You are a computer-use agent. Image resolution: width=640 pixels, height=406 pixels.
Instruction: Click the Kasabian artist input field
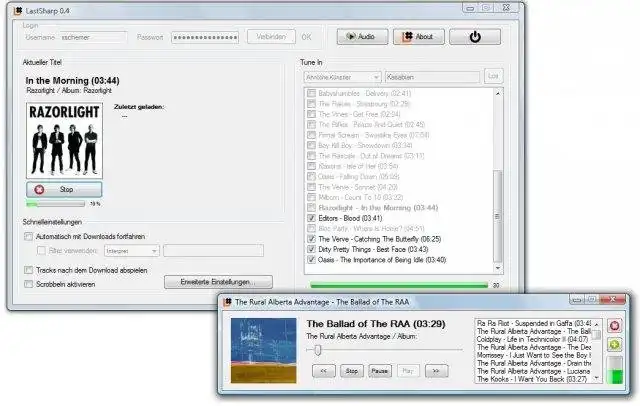point(433,77)
